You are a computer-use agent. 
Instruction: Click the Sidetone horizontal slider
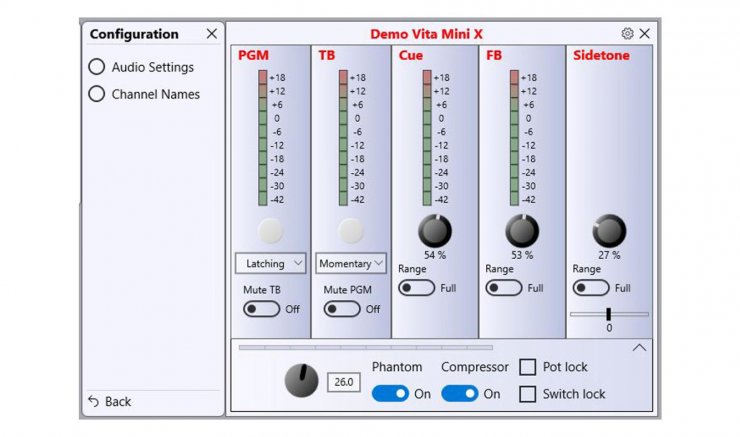tap(609, 314)
